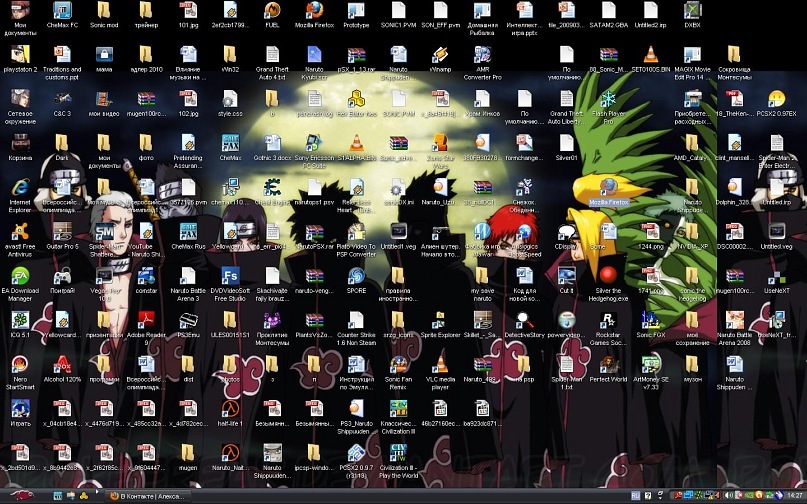Open the FUEL game shortcut
This screenshot has width=807, height=504.
(x=272, y=11)
